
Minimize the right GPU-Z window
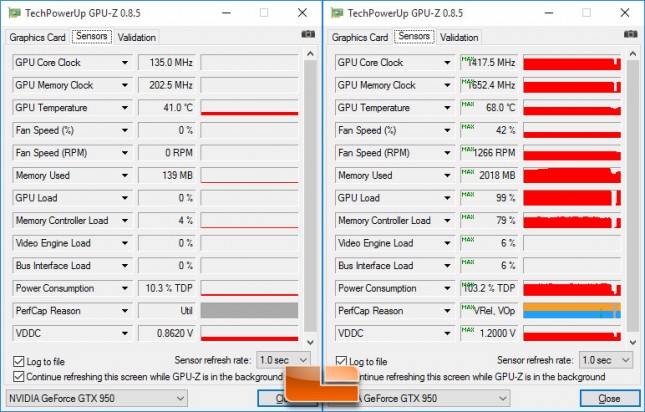click(x=549, y=13)
